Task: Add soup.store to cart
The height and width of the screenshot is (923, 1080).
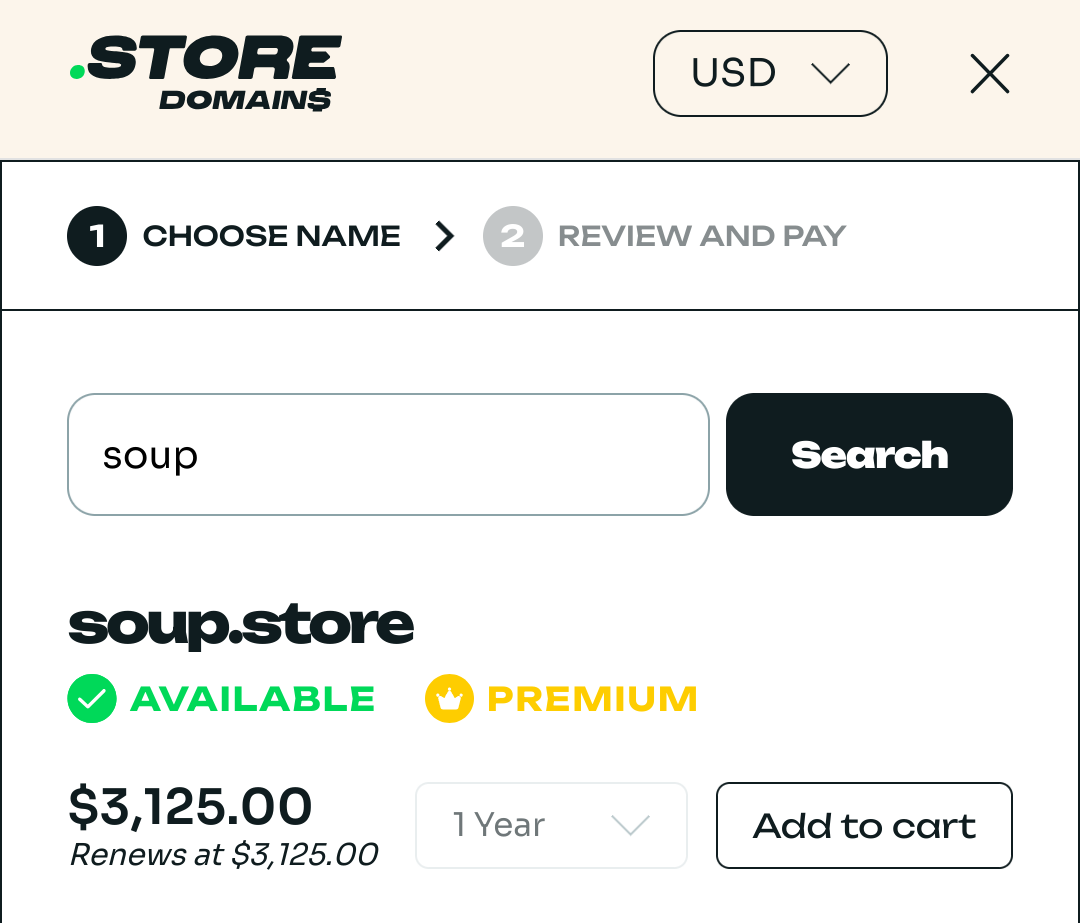Action: 864,825
